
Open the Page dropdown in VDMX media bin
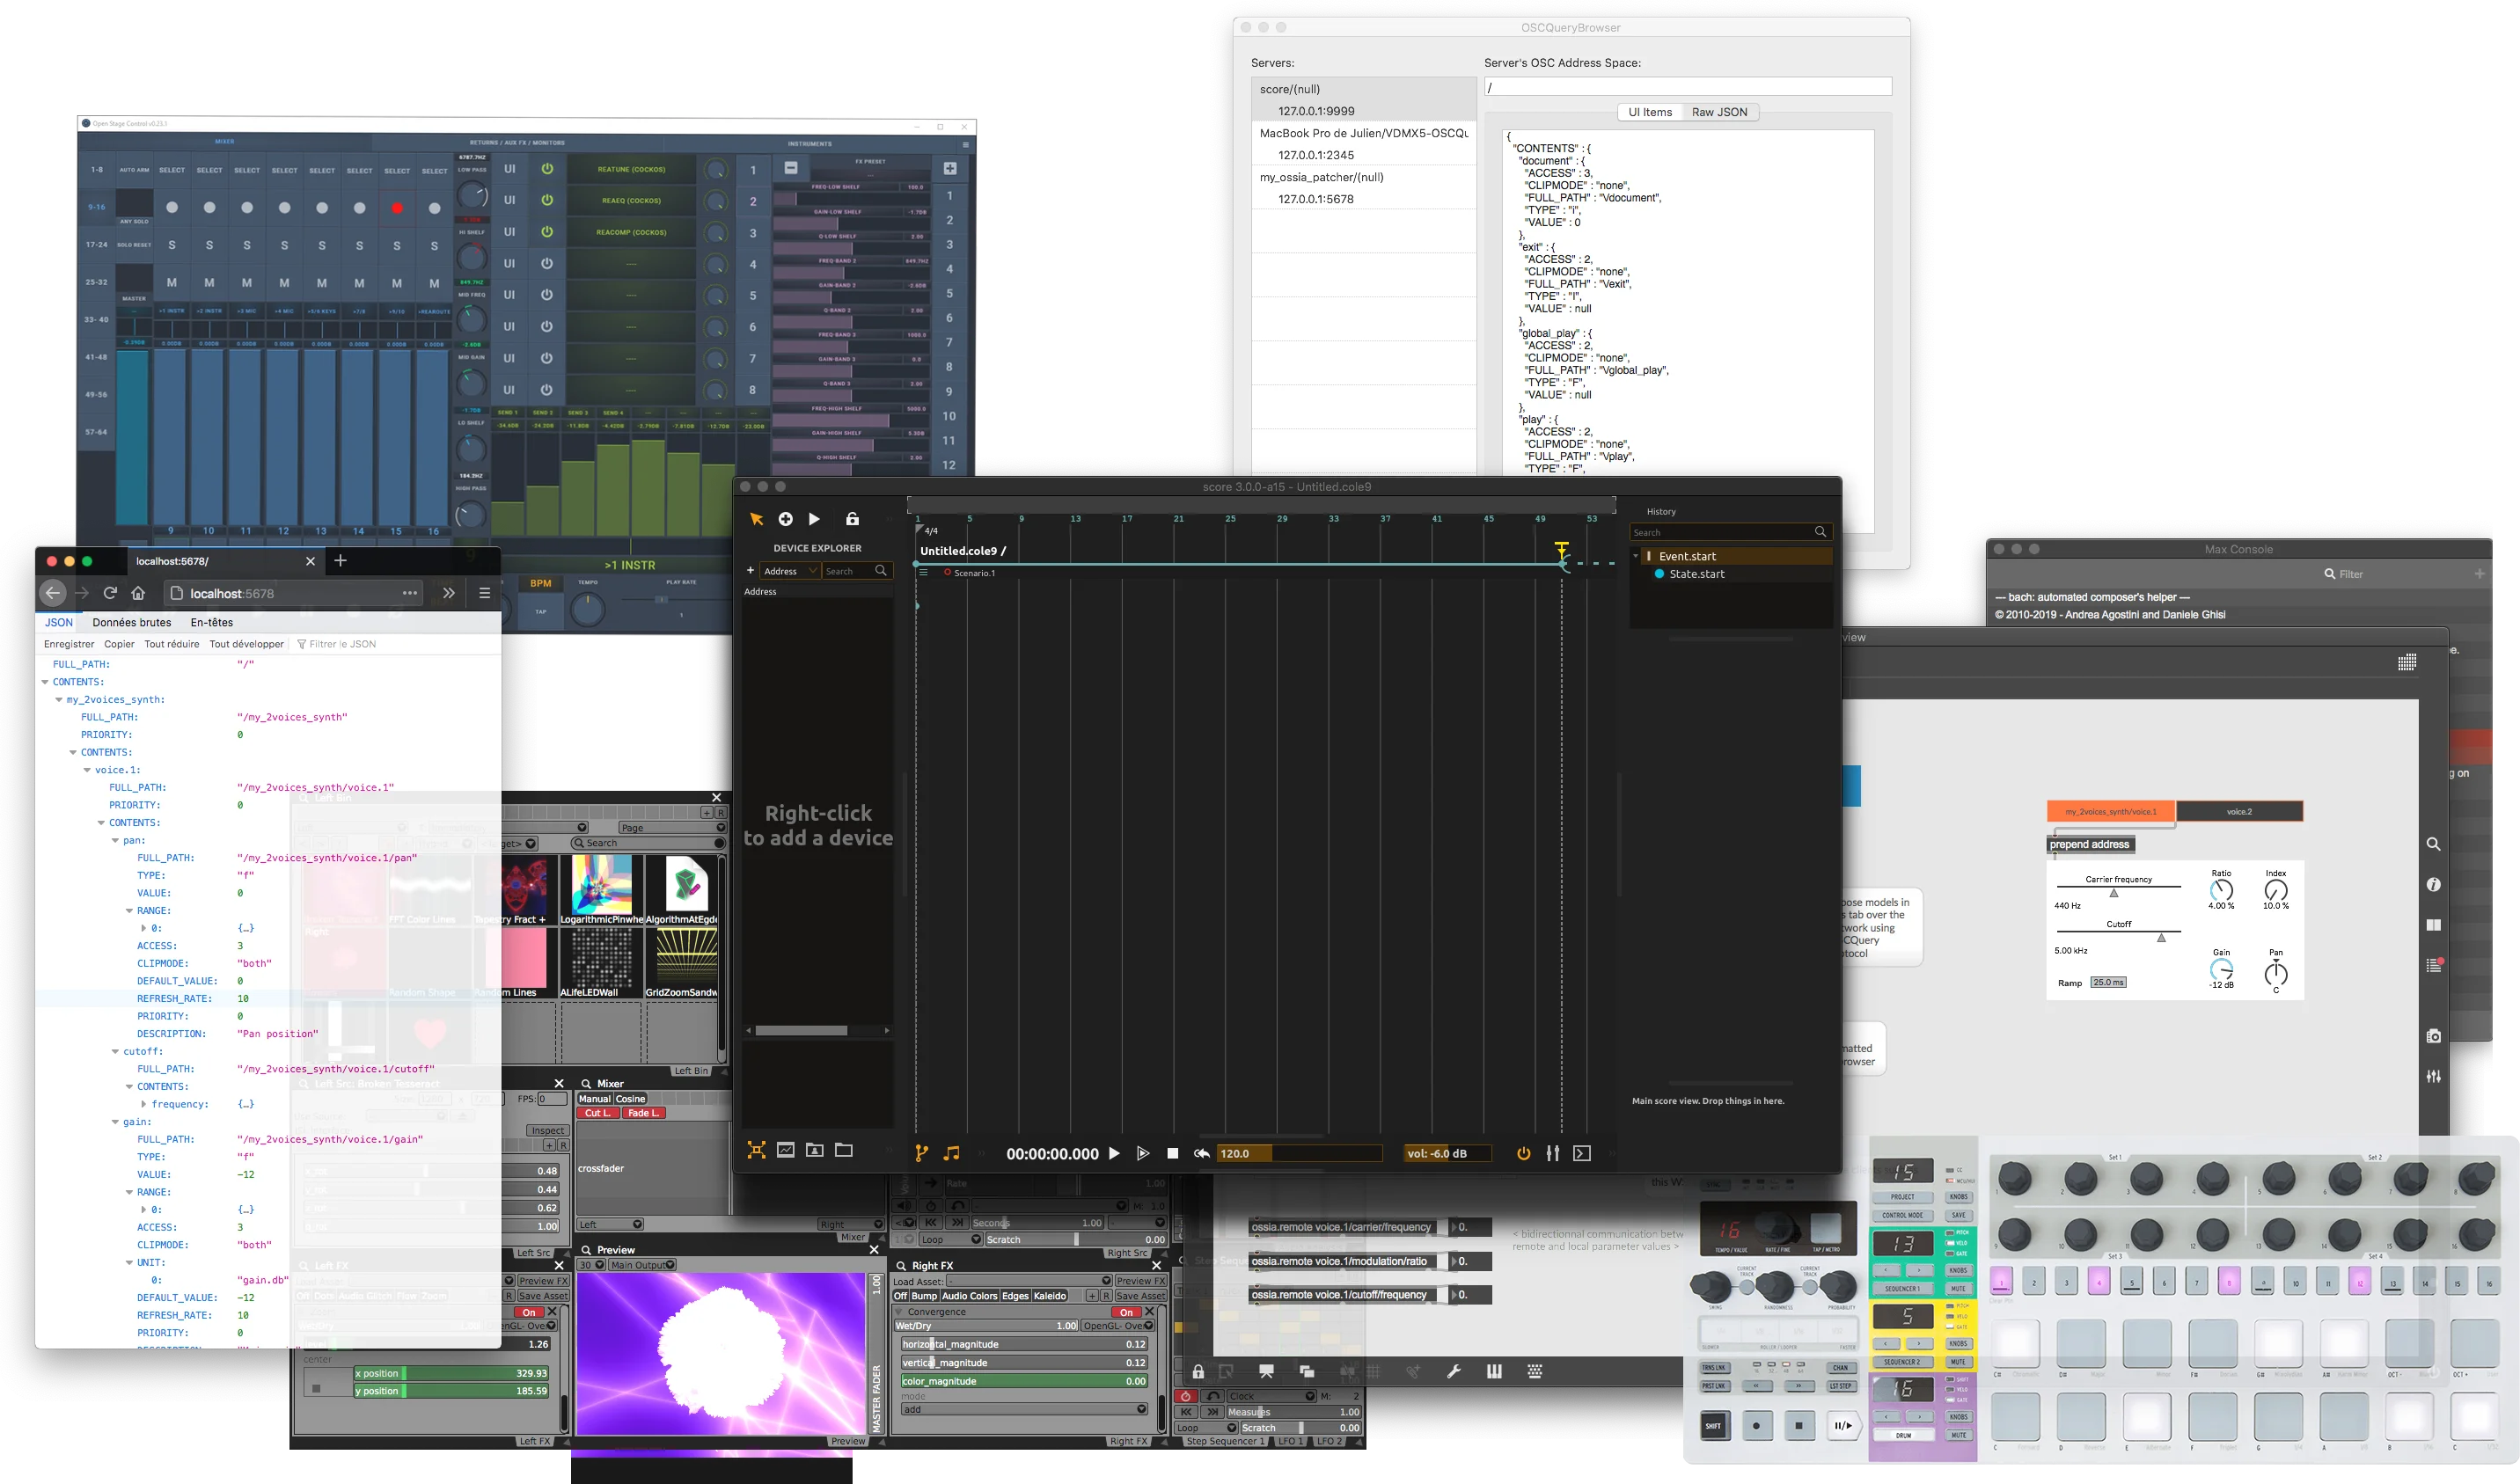pyautogui.click(x=672, y=828)
